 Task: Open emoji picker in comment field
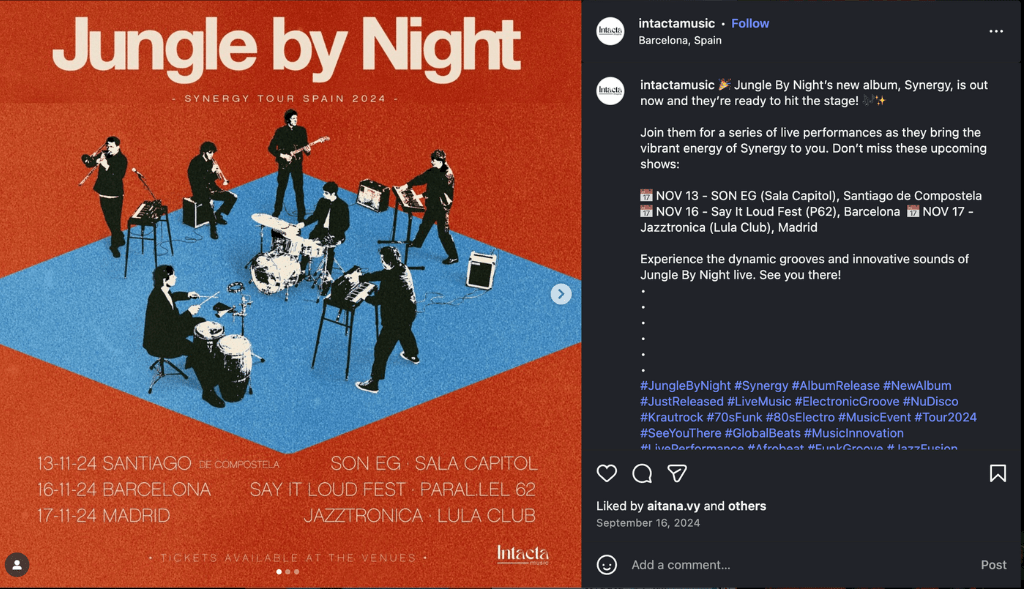coord(607,565)
